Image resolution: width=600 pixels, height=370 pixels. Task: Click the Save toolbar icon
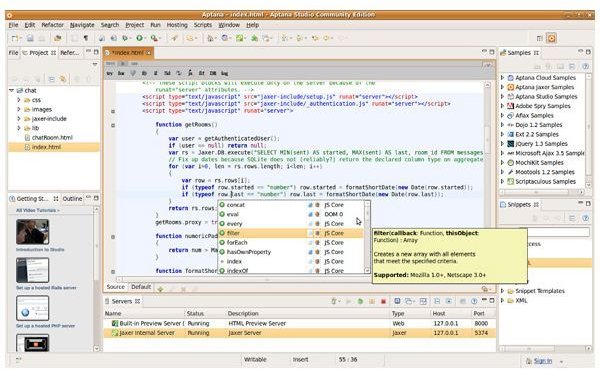click(30, 38)
